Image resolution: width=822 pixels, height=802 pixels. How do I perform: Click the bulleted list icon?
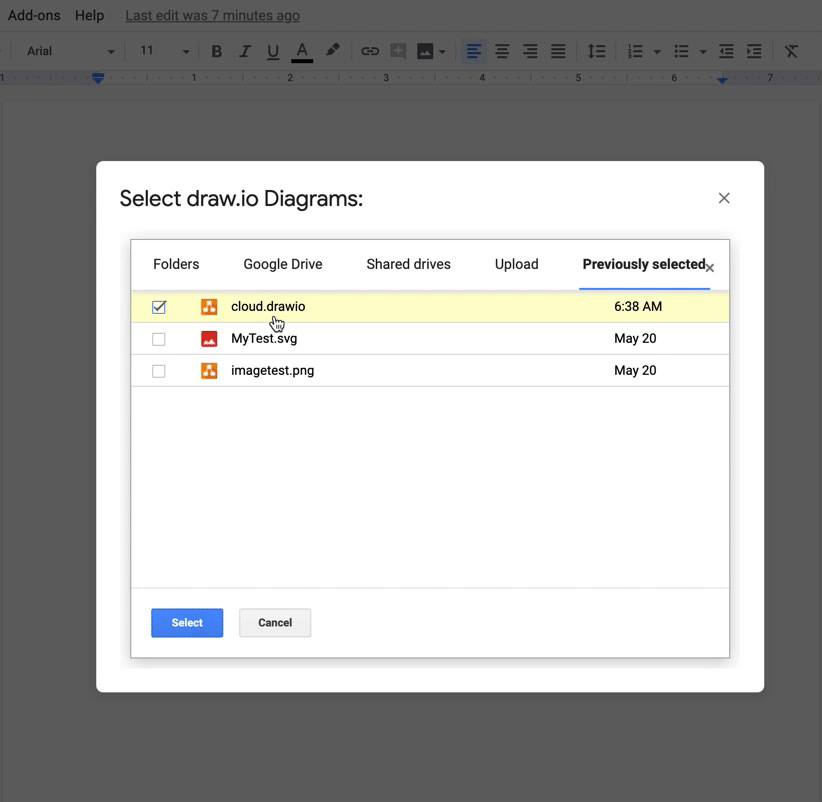[681, 51]
